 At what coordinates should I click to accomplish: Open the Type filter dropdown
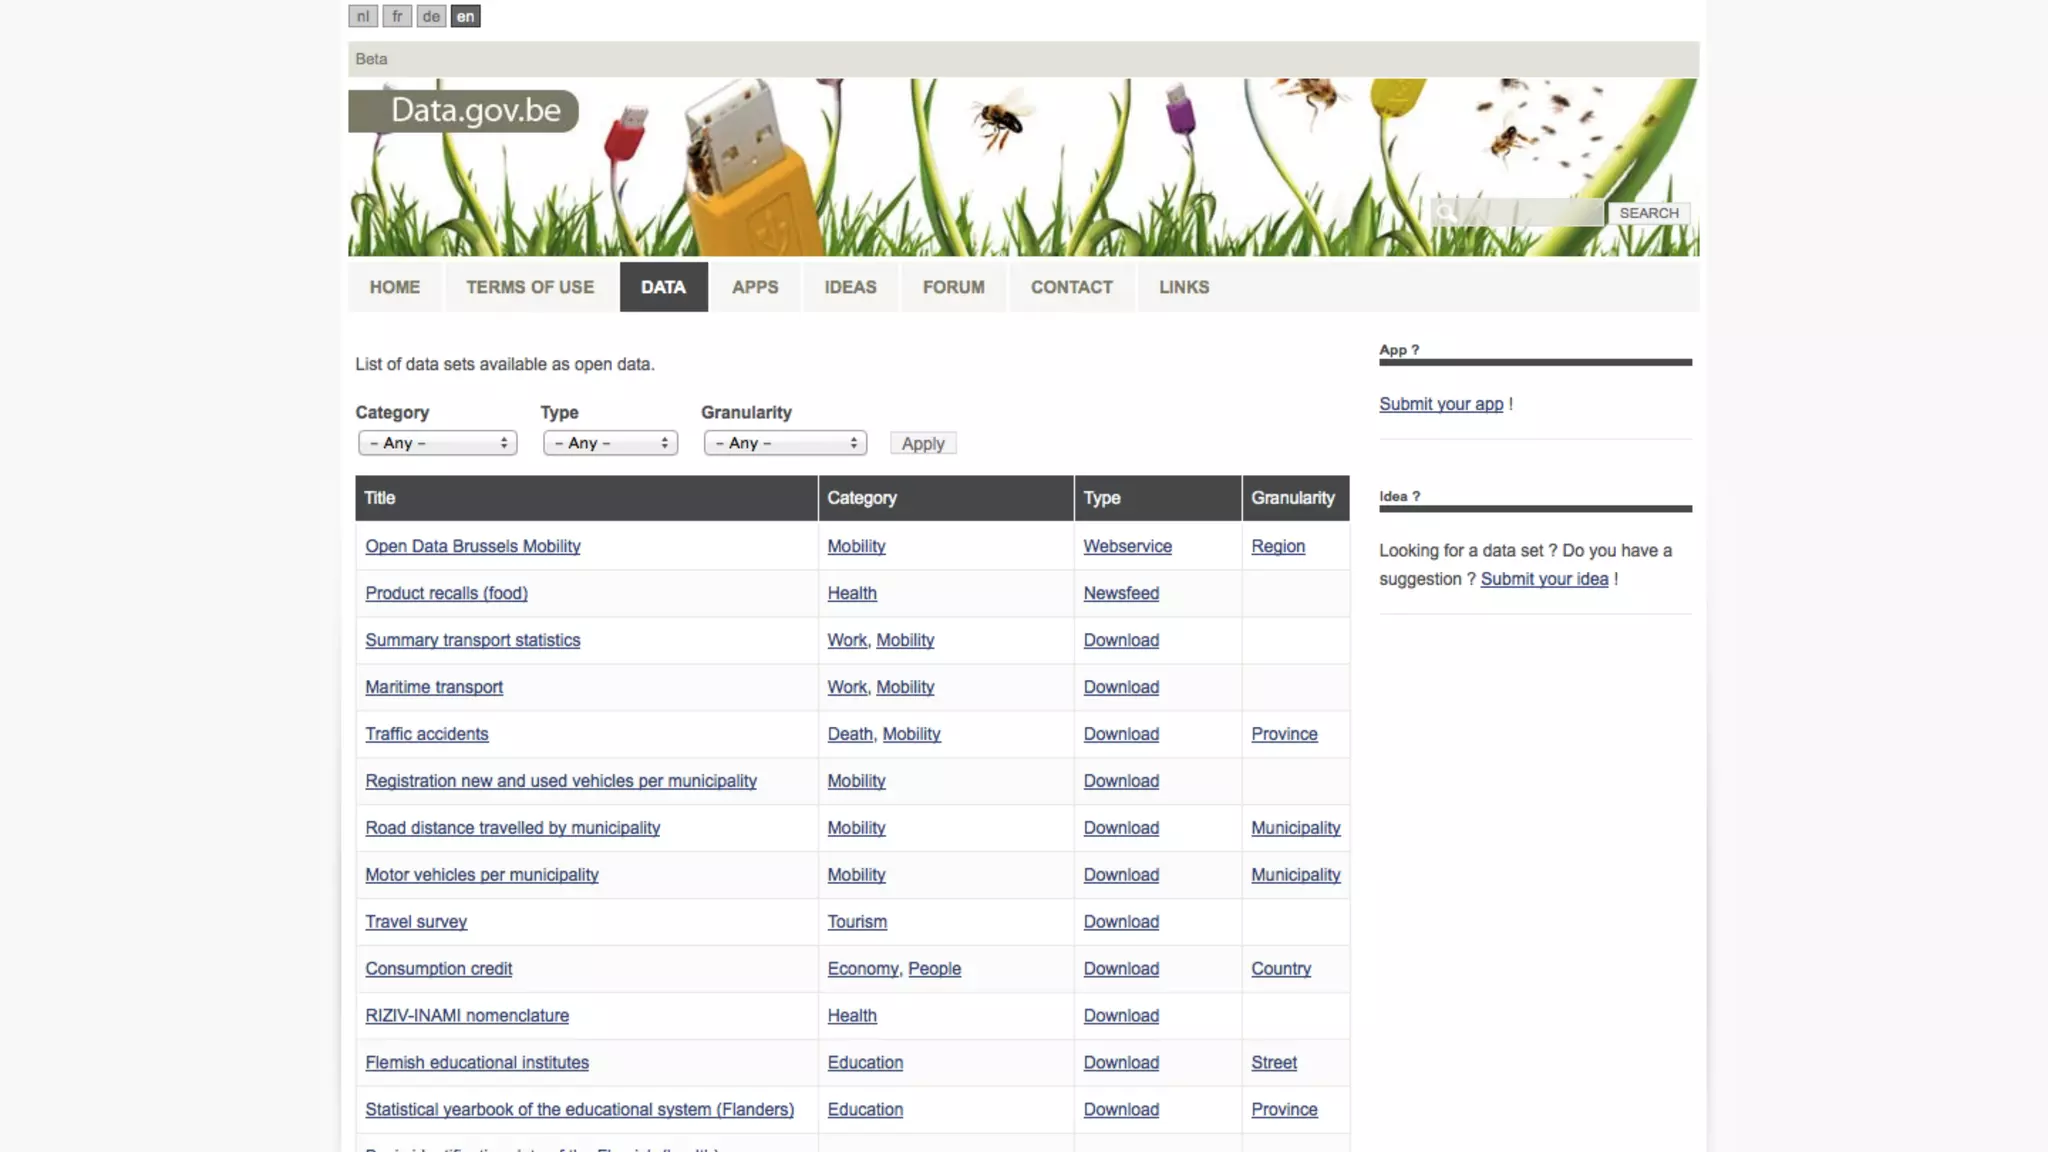(610, 443)
